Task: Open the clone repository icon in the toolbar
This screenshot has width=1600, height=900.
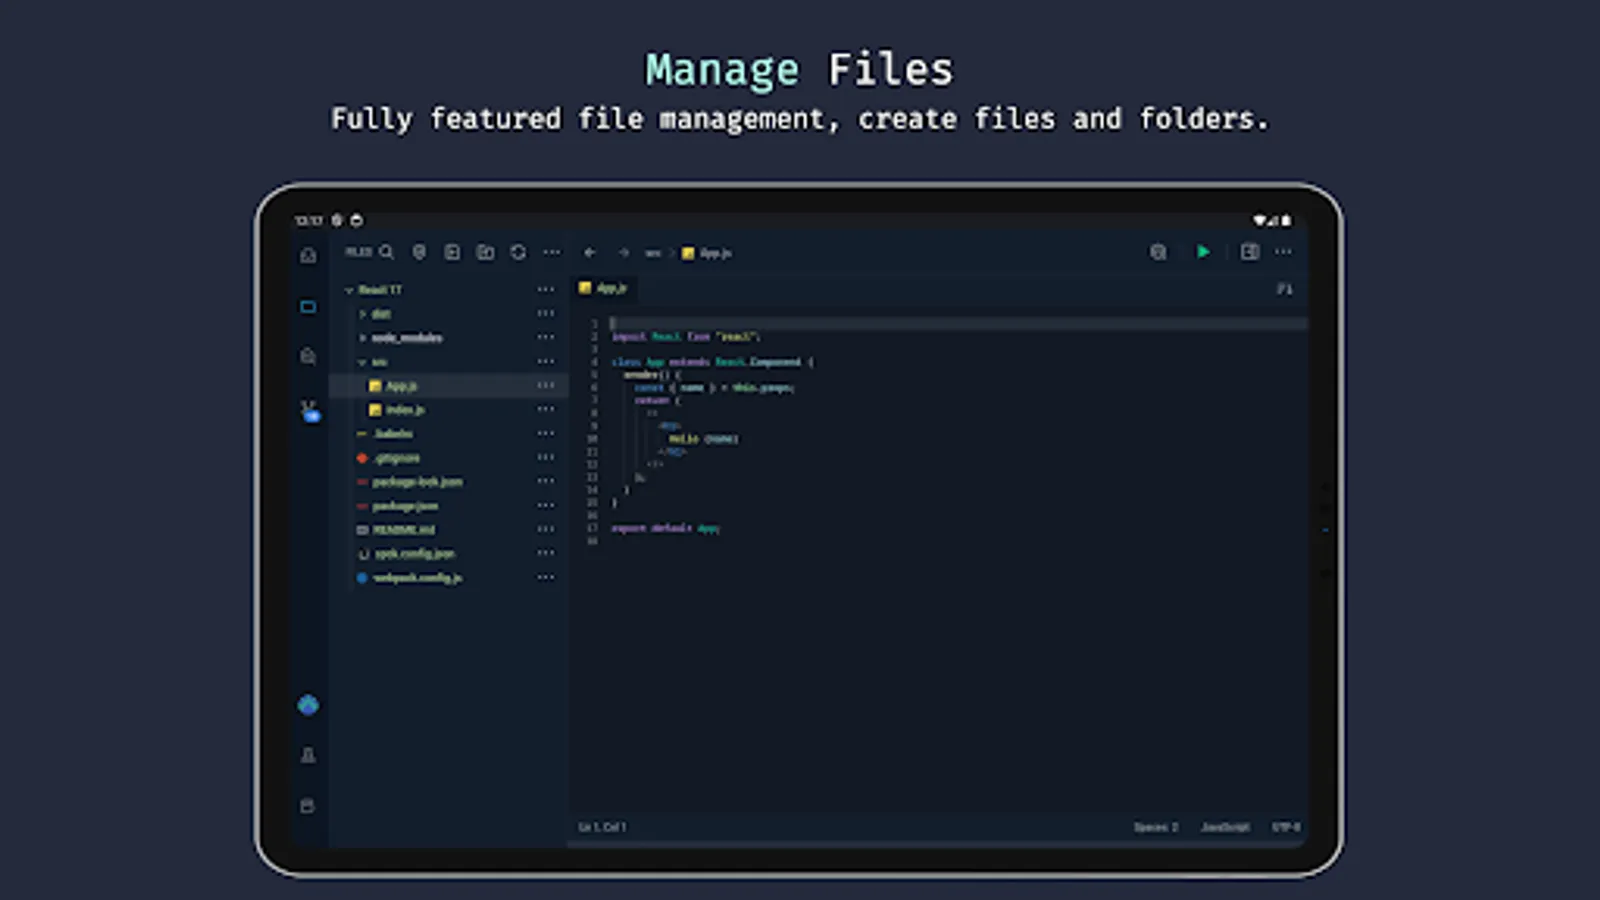Action: [x=419, y=252]
